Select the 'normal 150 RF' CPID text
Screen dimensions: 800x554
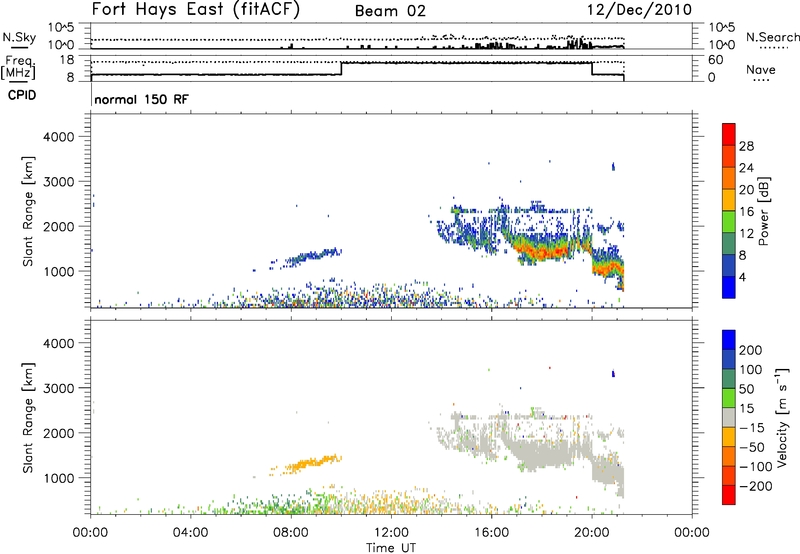pos(141,99)
